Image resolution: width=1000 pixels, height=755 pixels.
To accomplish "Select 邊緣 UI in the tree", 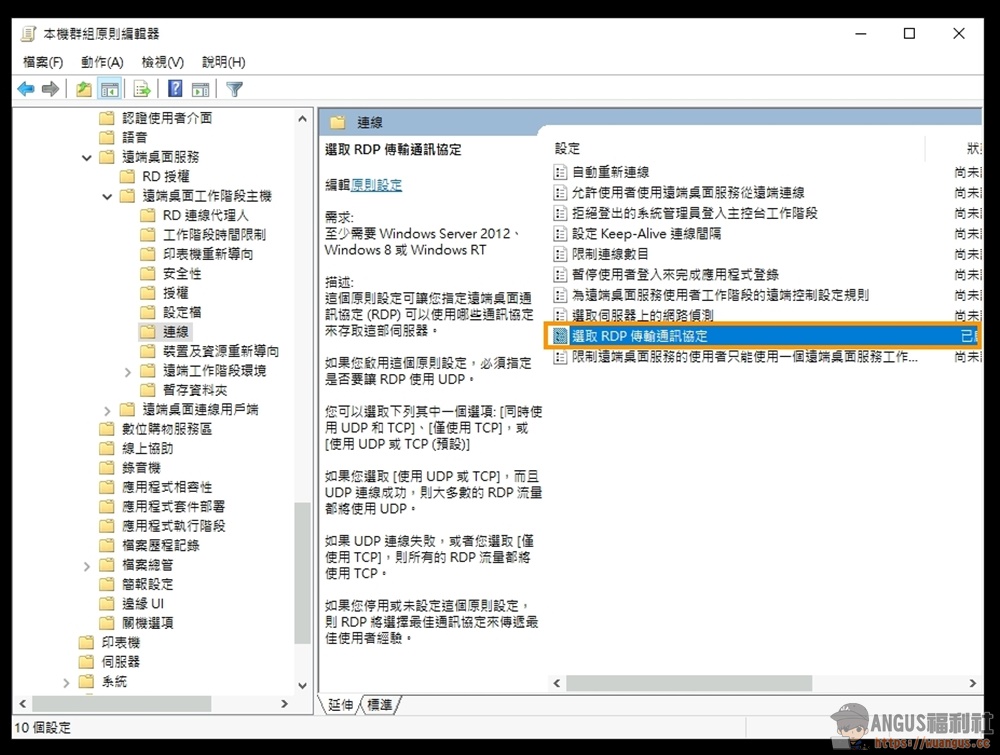I will (143, 603).
